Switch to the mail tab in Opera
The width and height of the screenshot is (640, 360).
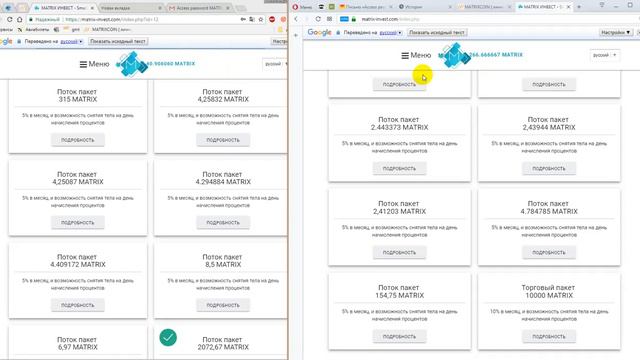point(365,7)
